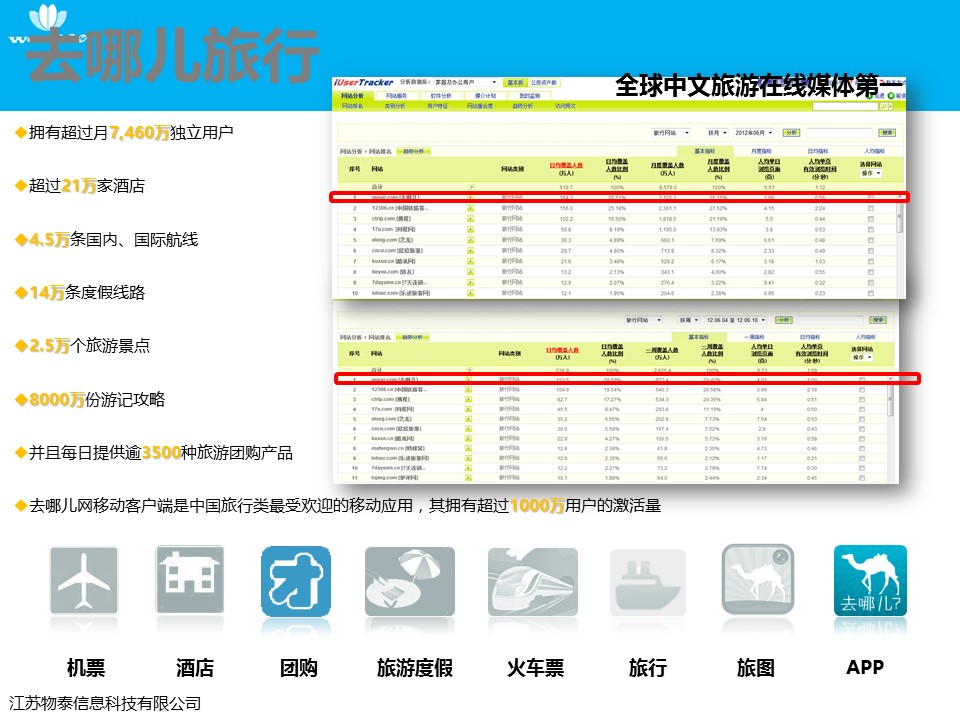The image size is (960, 720).
Task: Open trend chart icon for lotour.com in monthly table
Action: point(470,293)
